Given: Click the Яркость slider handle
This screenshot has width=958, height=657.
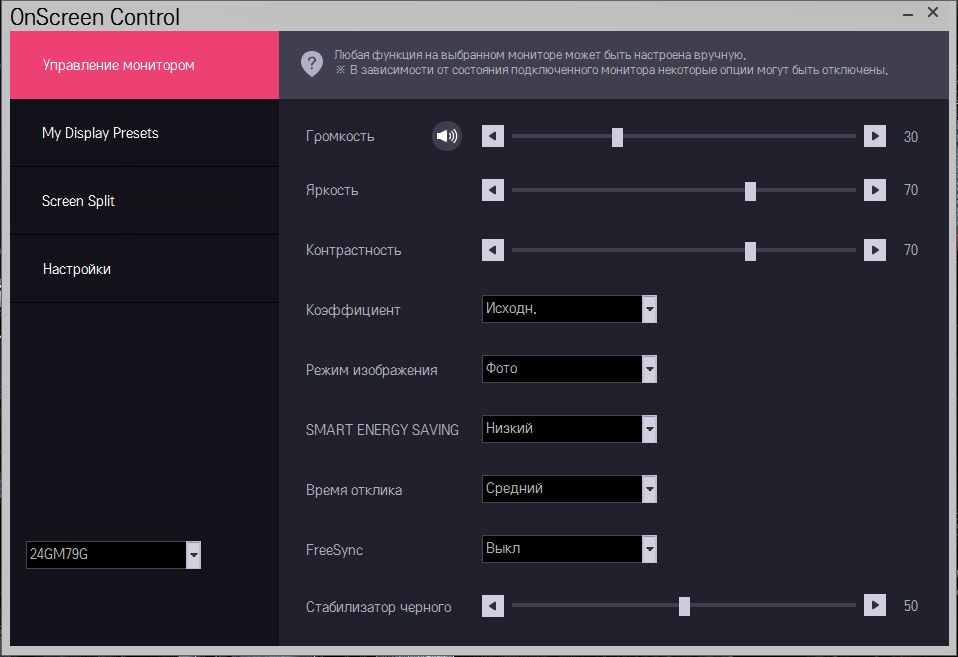Looking at the screenshot, I should click(x=750, y=191).
